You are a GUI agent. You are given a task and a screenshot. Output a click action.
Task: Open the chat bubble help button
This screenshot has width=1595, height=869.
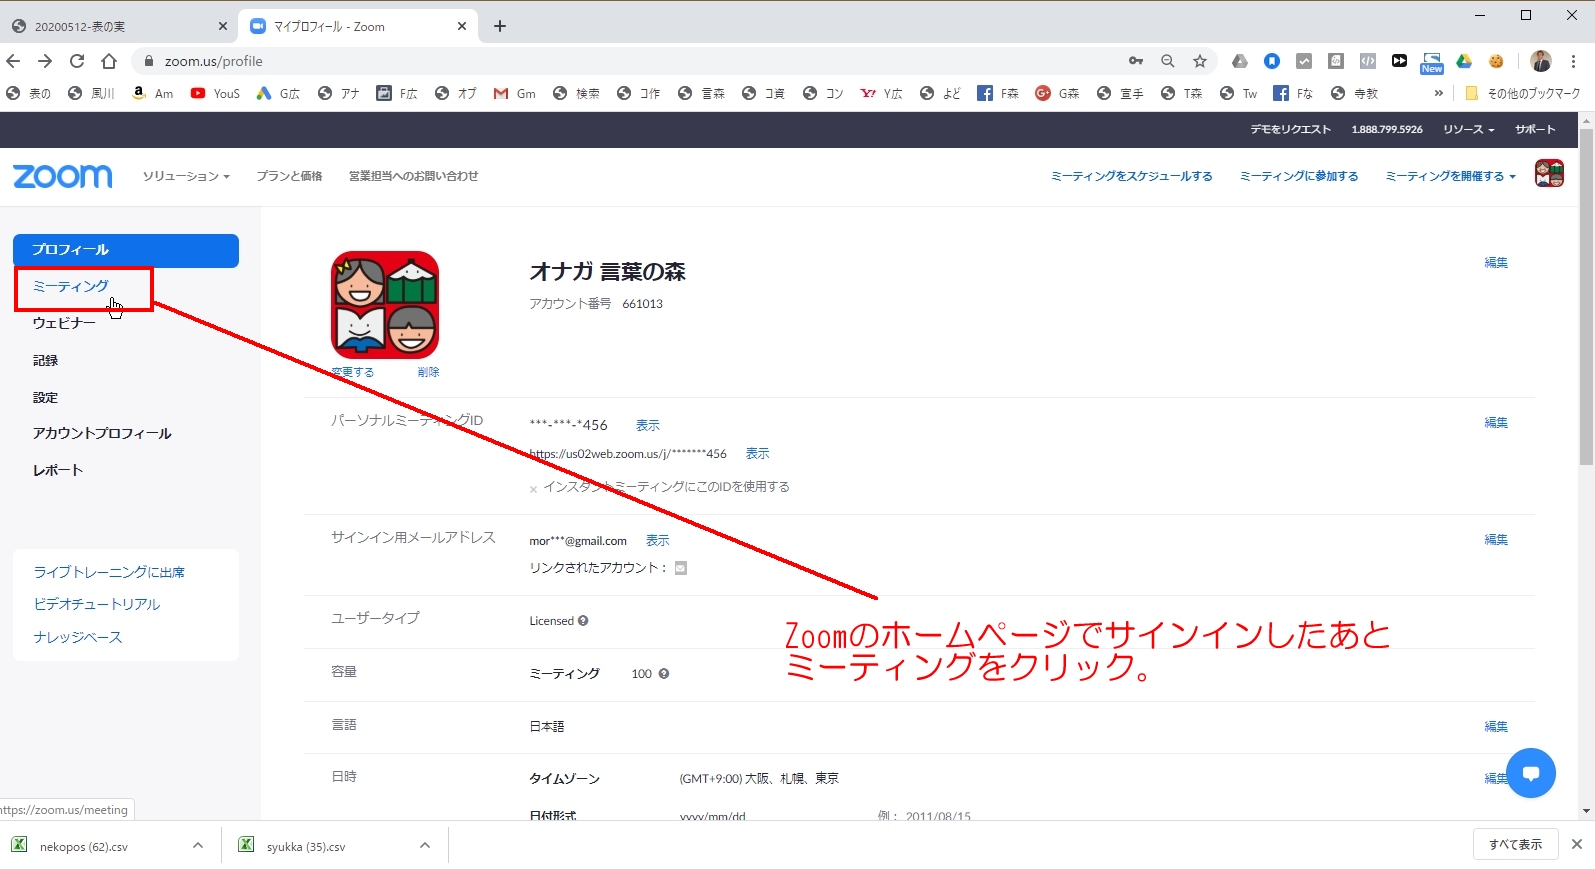click(1530, 773)
